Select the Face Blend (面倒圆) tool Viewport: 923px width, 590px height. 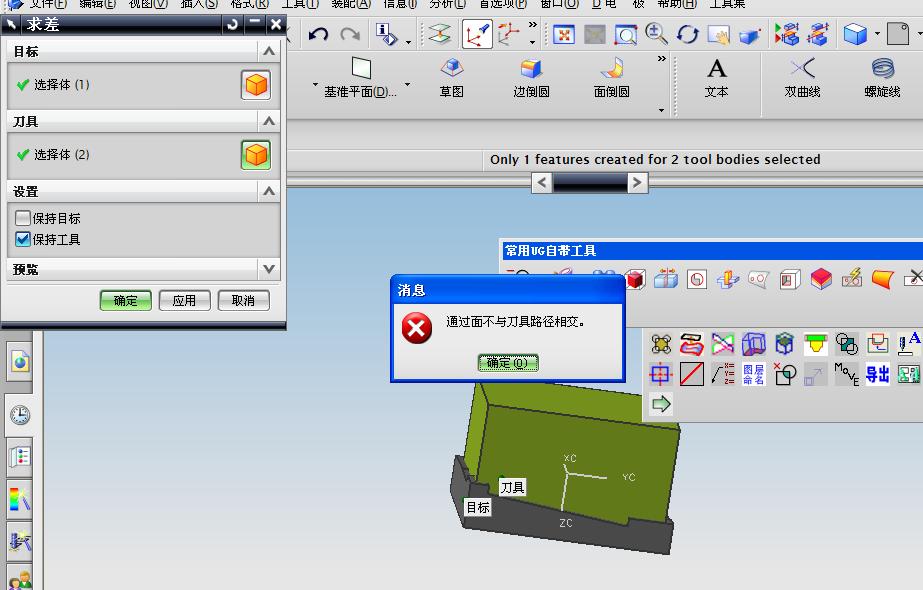(x=612, y=78)
